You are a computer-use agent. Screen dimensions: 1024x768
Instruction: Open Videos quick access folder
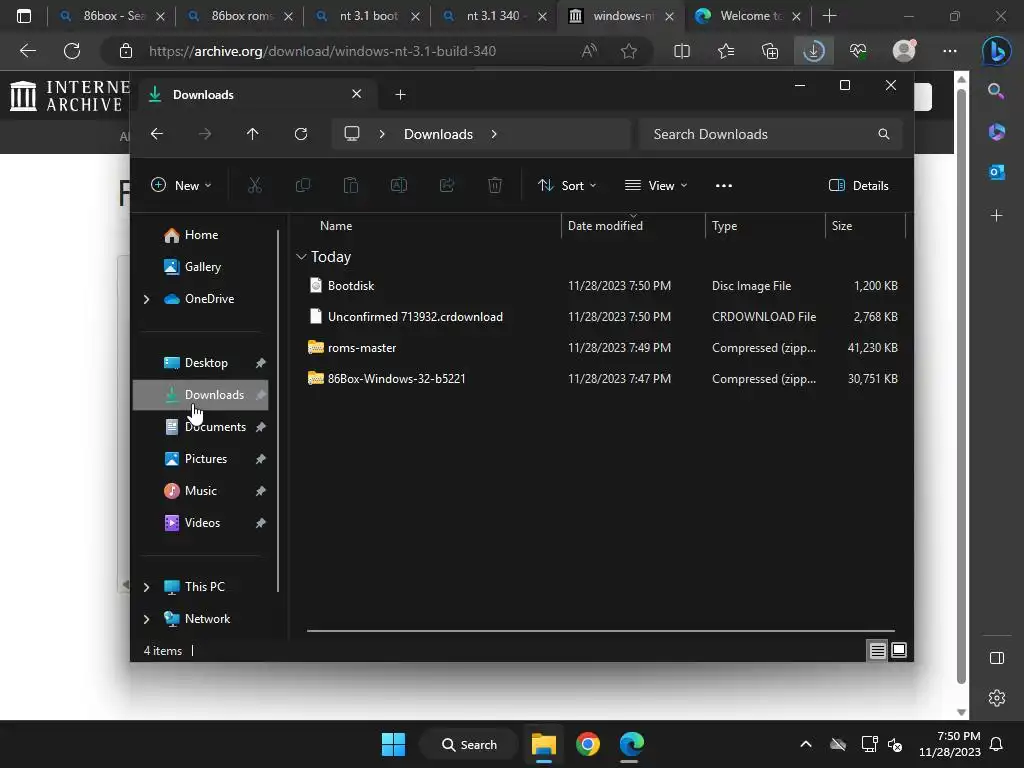click(x=200, y=522)
